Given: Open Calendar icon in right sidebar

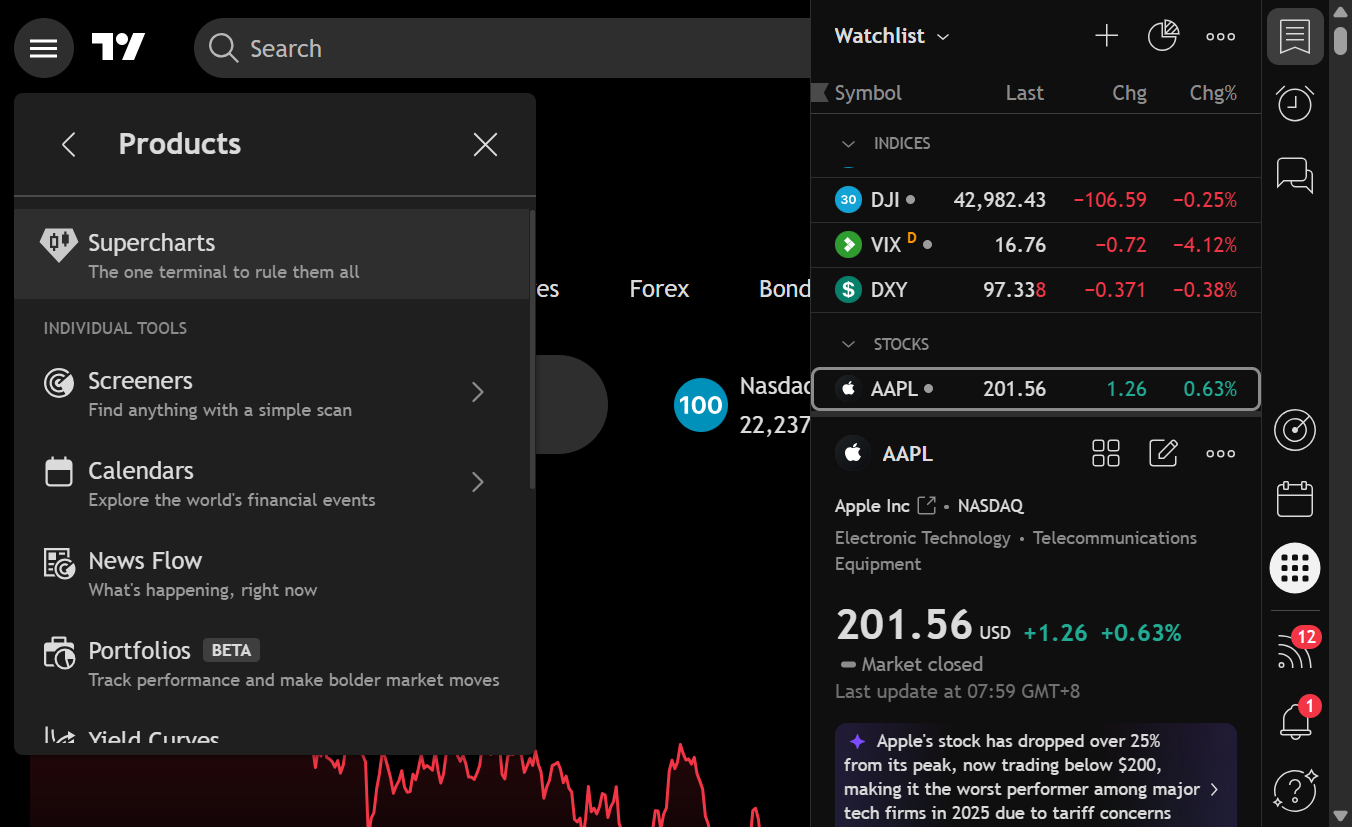Looking at the screenshot, I should (x=1295, y=499).
